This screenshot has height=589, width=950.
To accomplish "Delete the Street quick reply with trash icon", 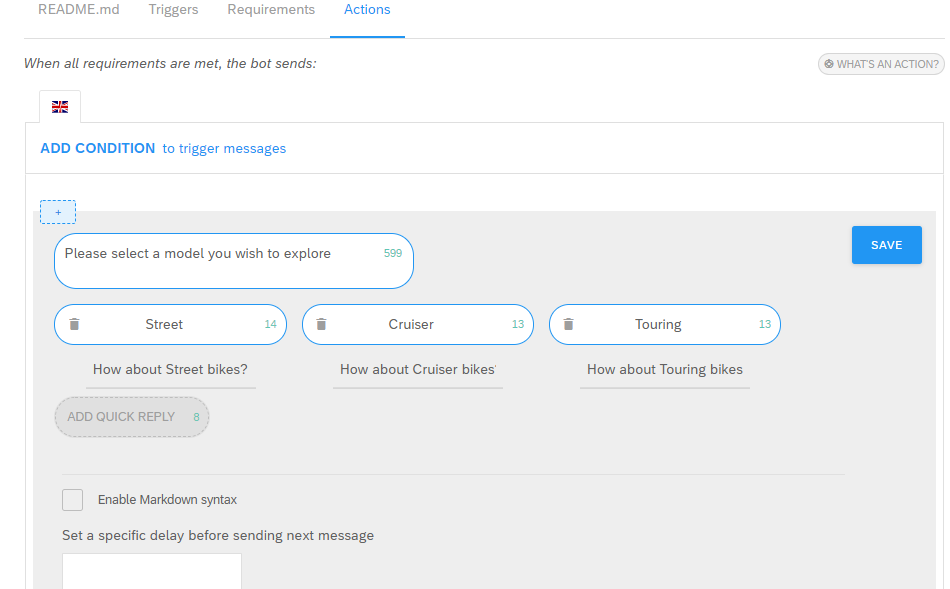I will [74, 324].
